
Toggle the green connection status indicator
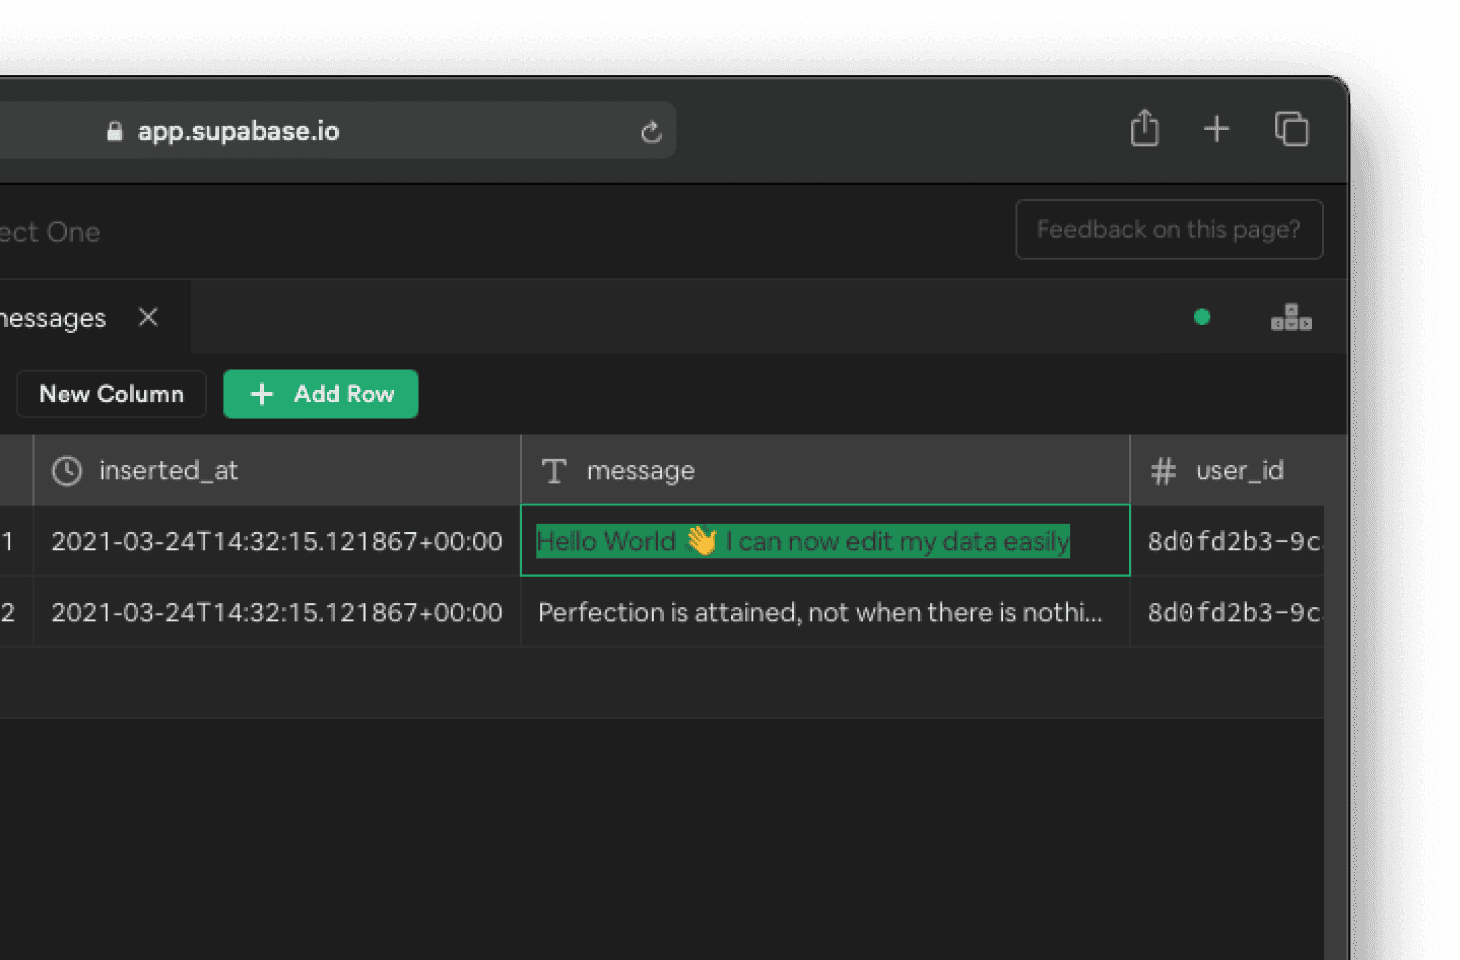[x=1202, y=317]
